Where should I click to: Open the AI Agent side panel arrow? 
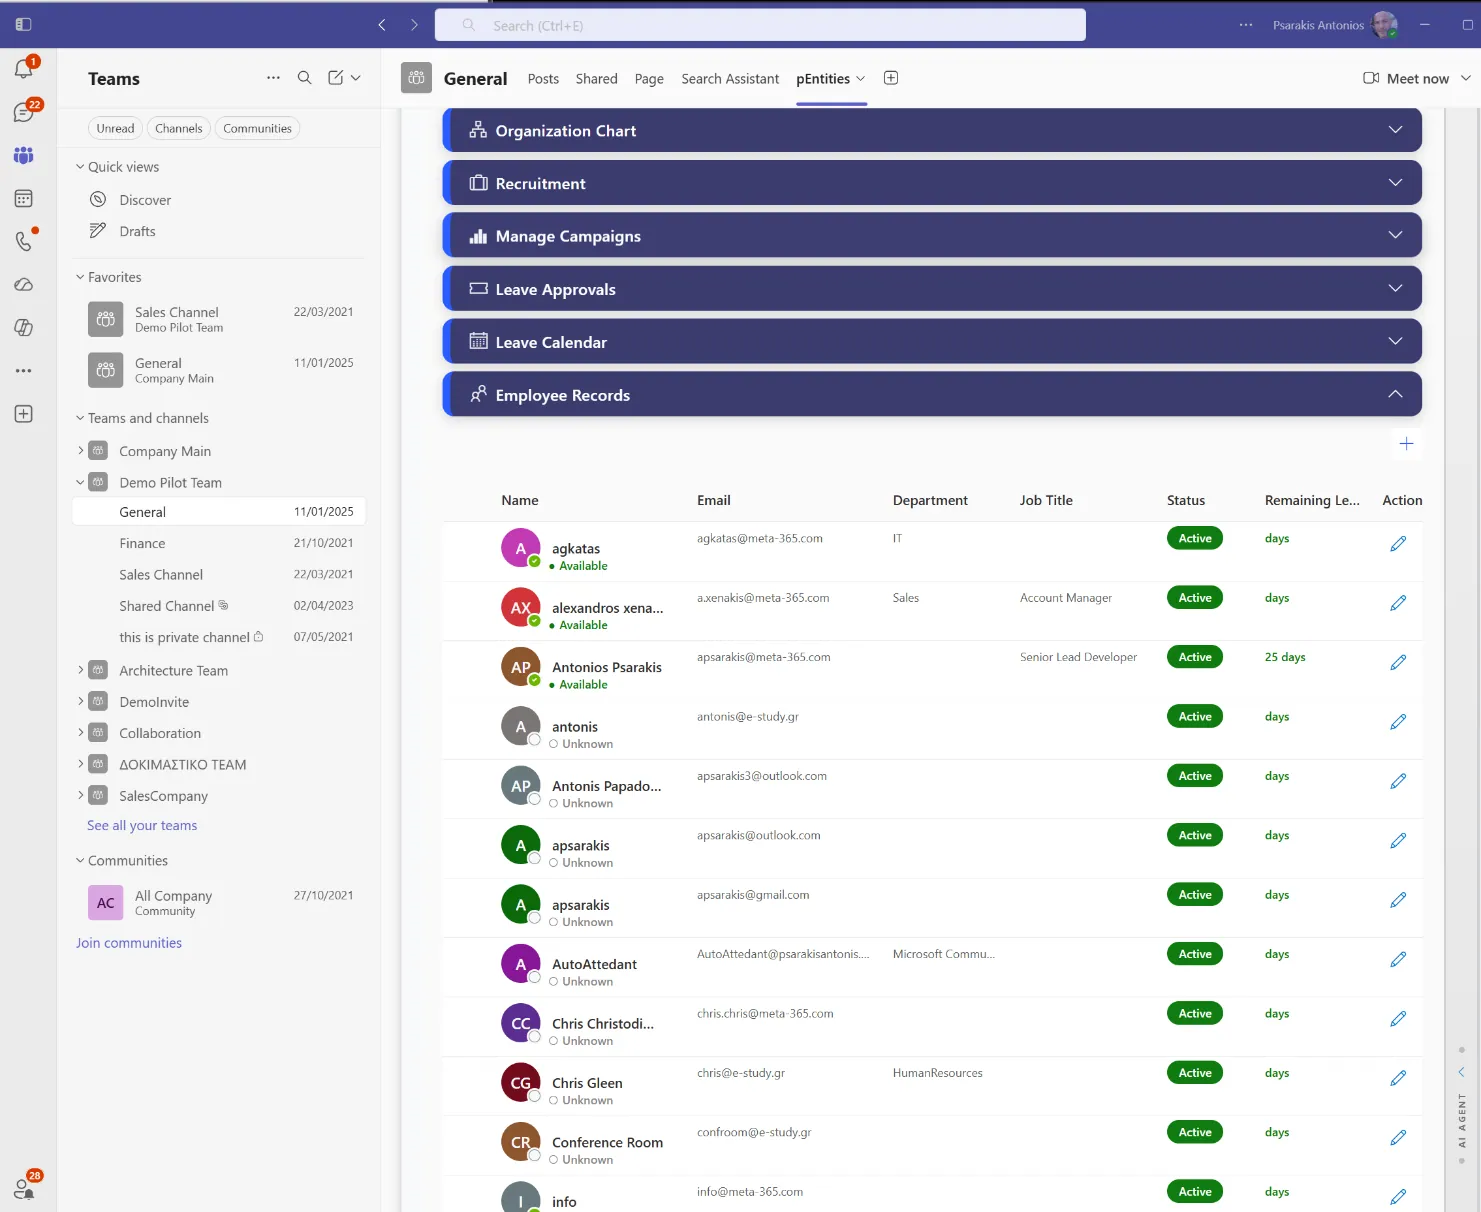coord(1461,1072)
